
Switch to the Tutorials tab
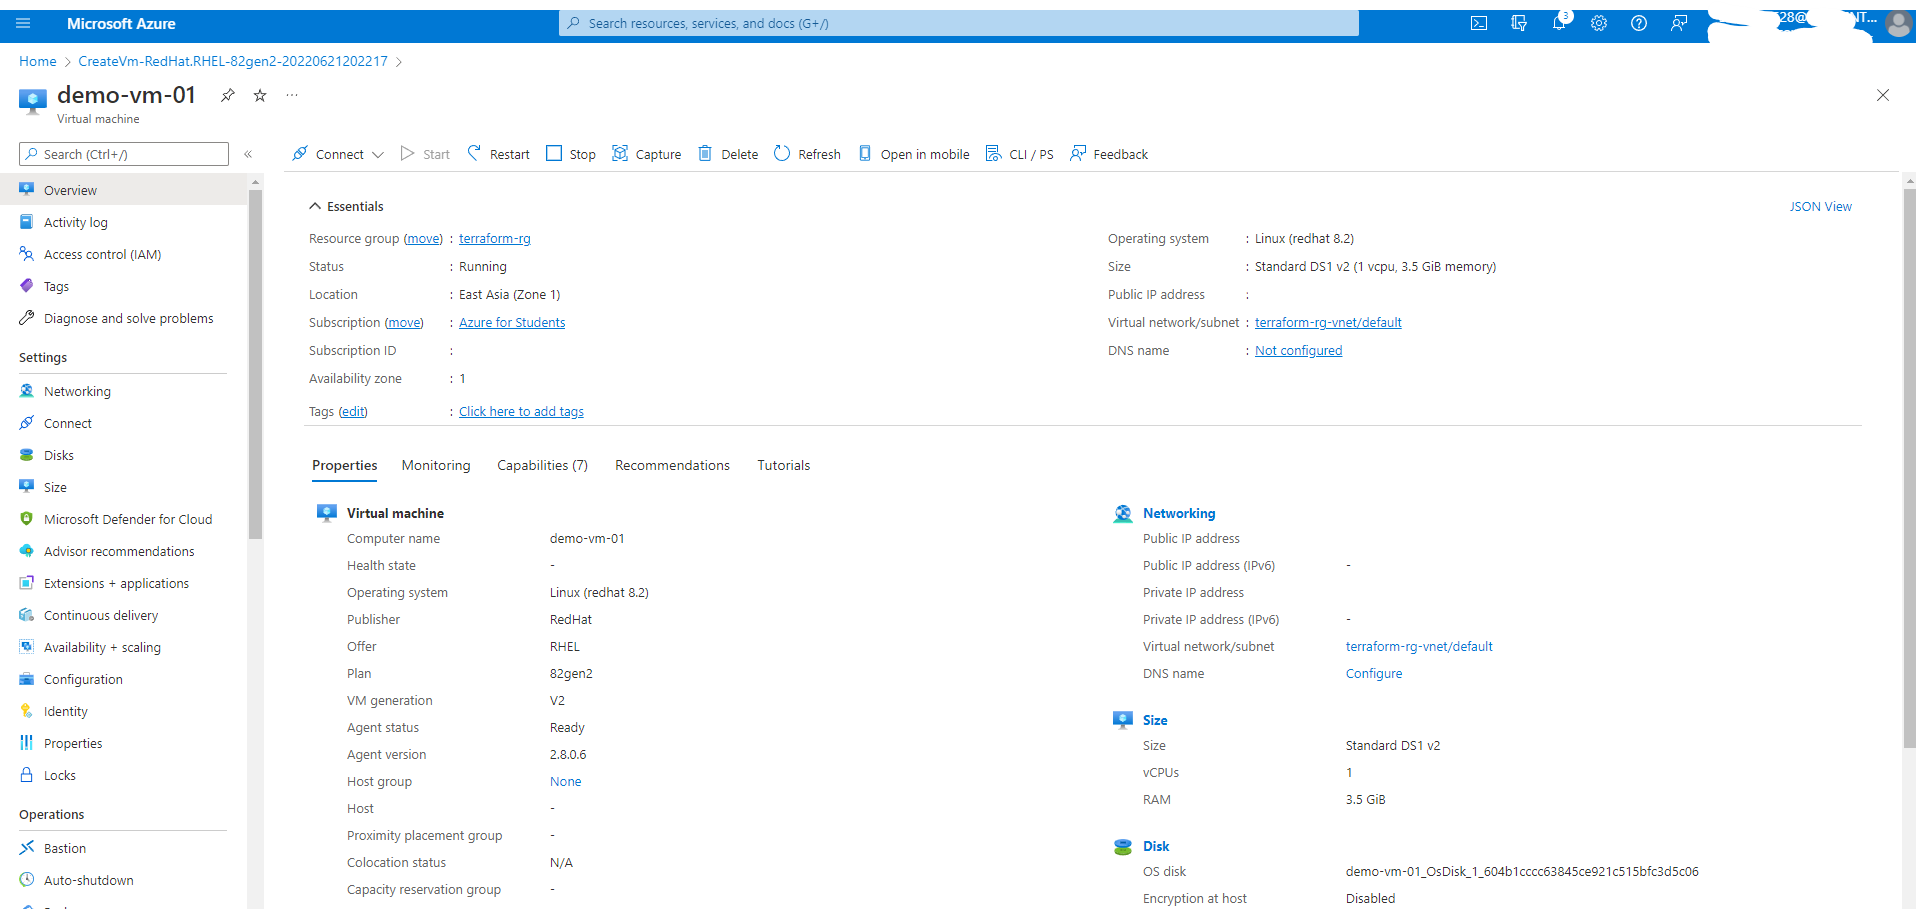pyautogui.click(x=783, y=465)
